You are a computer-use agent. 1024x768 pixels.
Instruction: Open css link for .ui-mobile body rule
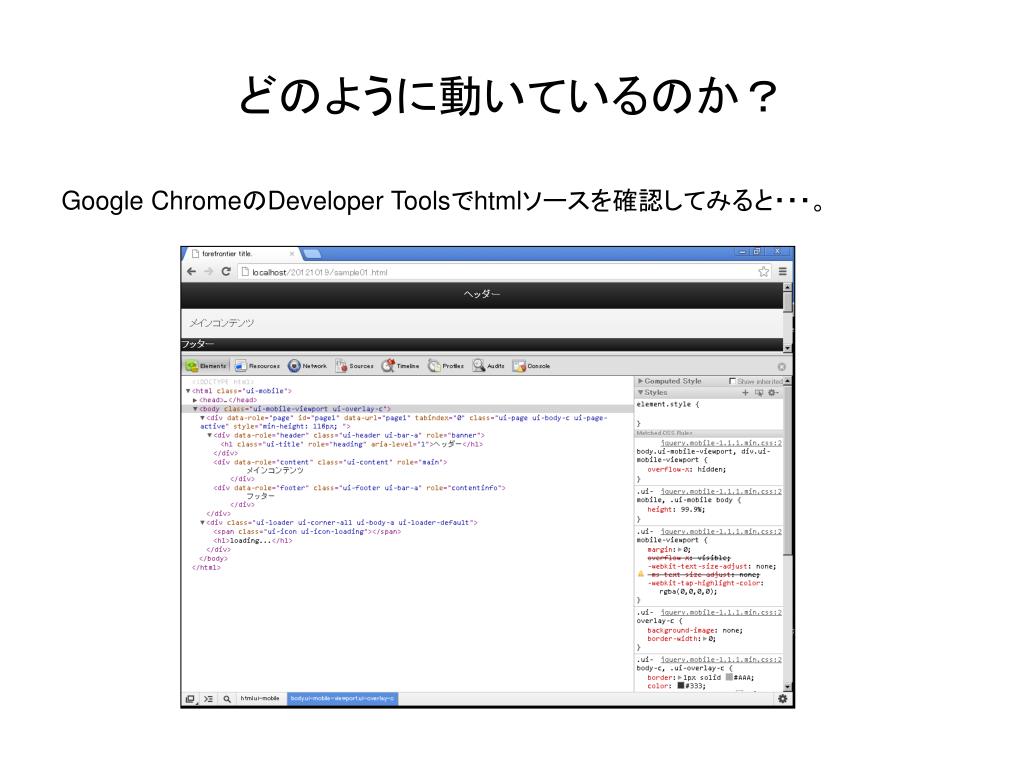click(x=721, y=491)
